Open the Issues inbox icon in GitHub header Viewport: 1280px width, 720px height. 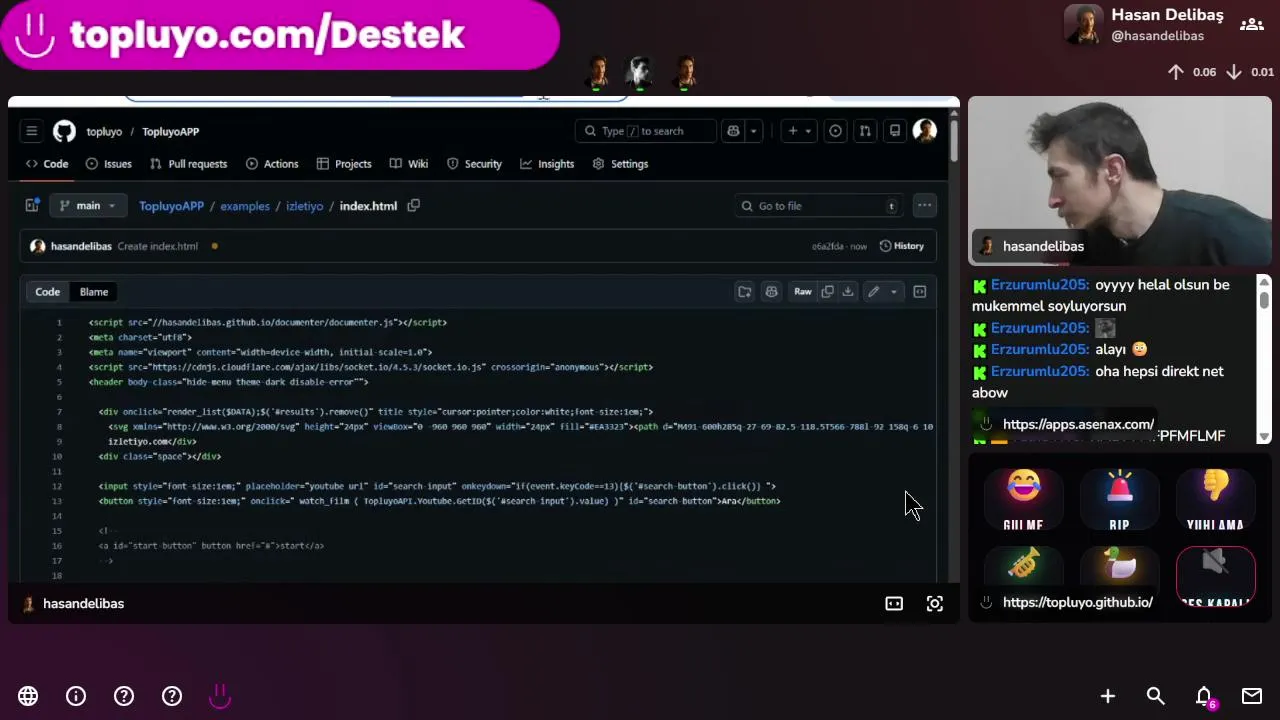coord(835,131)
